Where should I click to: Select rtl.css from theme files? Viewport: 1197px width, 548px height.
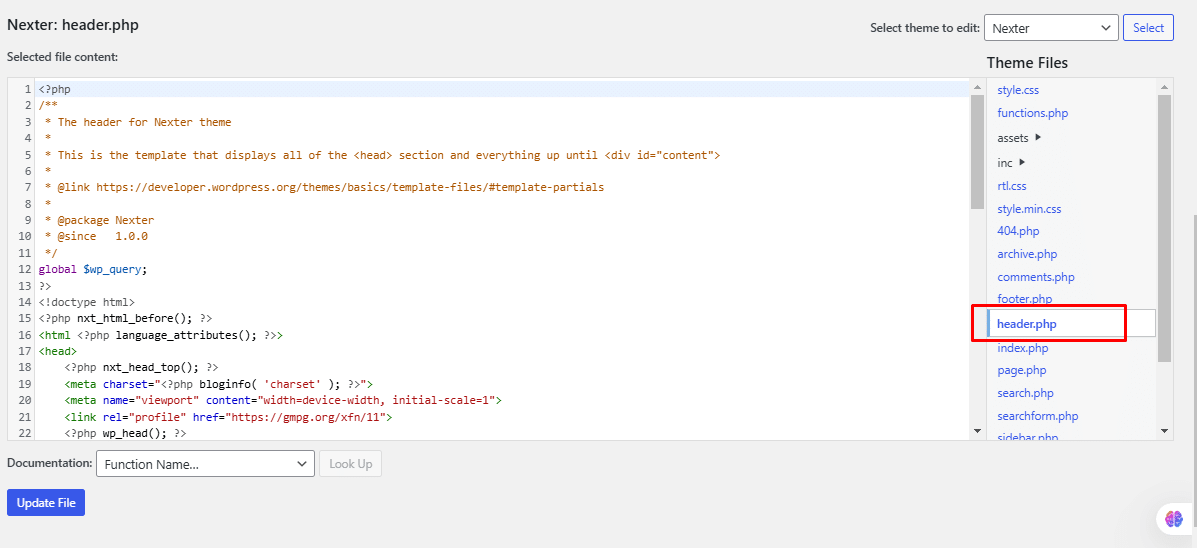click(x=1012, y=186)
